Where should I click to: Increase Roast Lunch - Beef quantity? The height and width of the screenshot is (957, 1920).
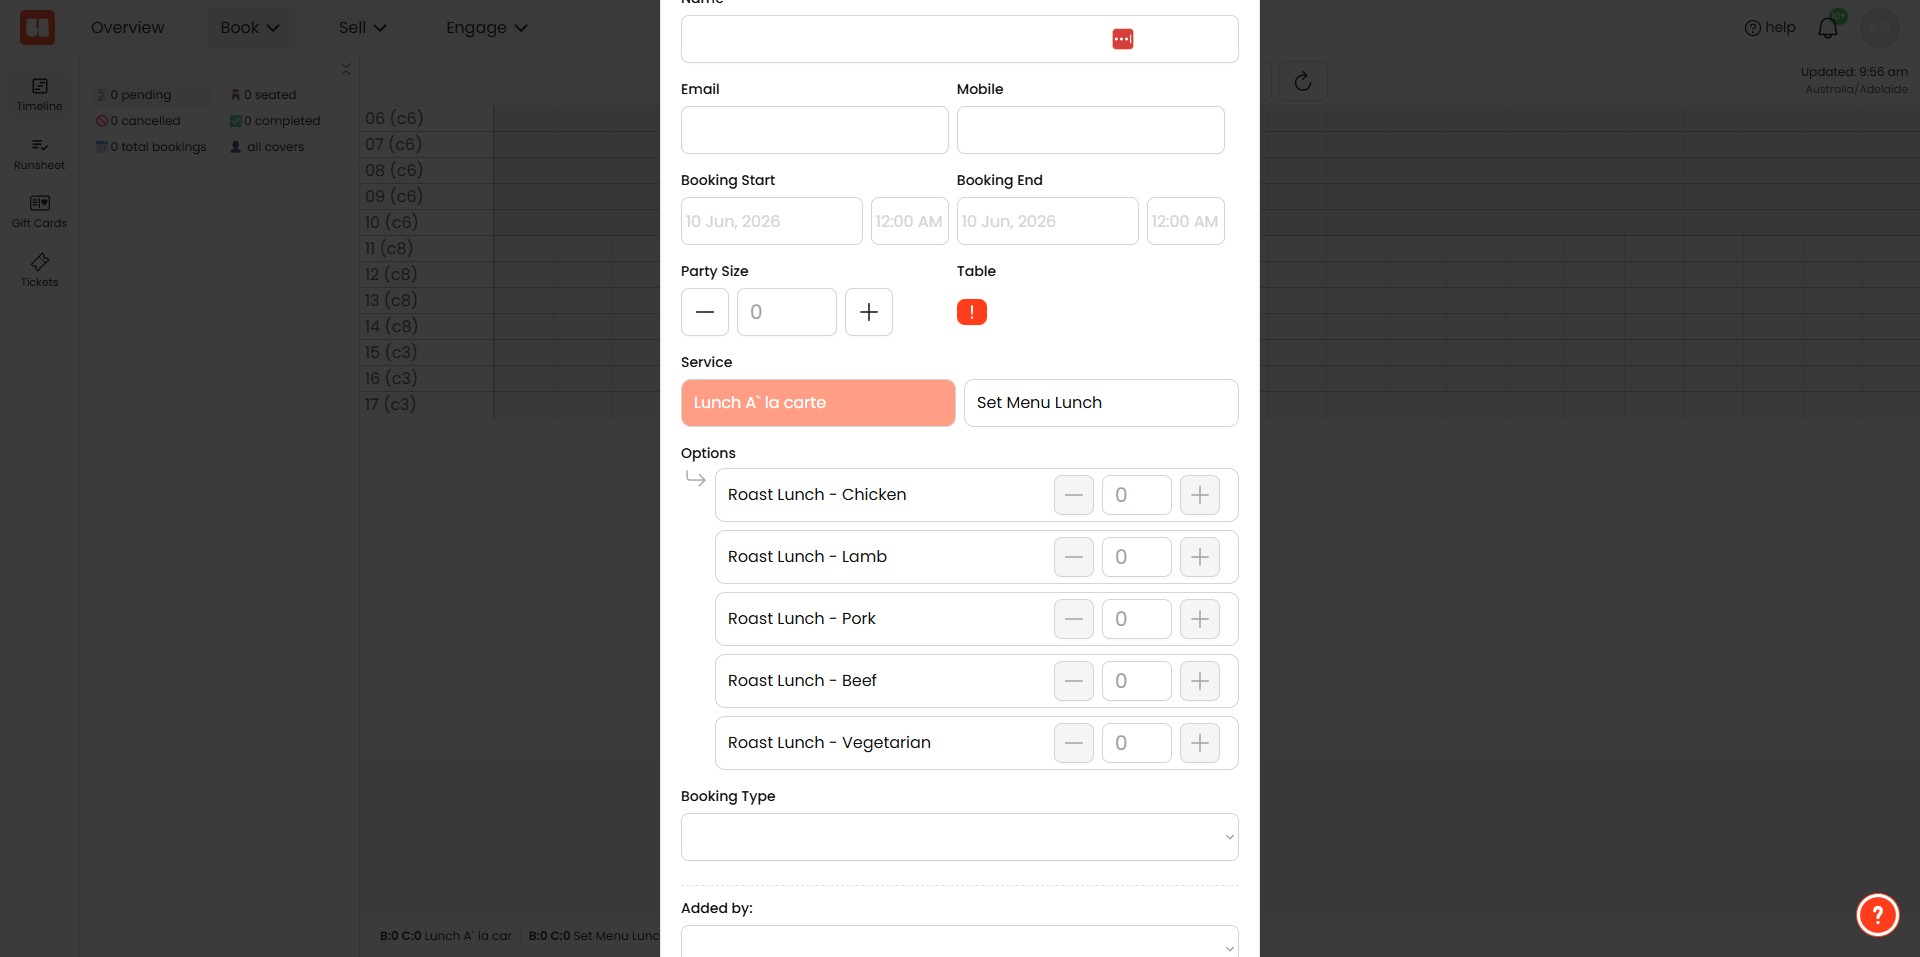click(x=1200, y=681)
